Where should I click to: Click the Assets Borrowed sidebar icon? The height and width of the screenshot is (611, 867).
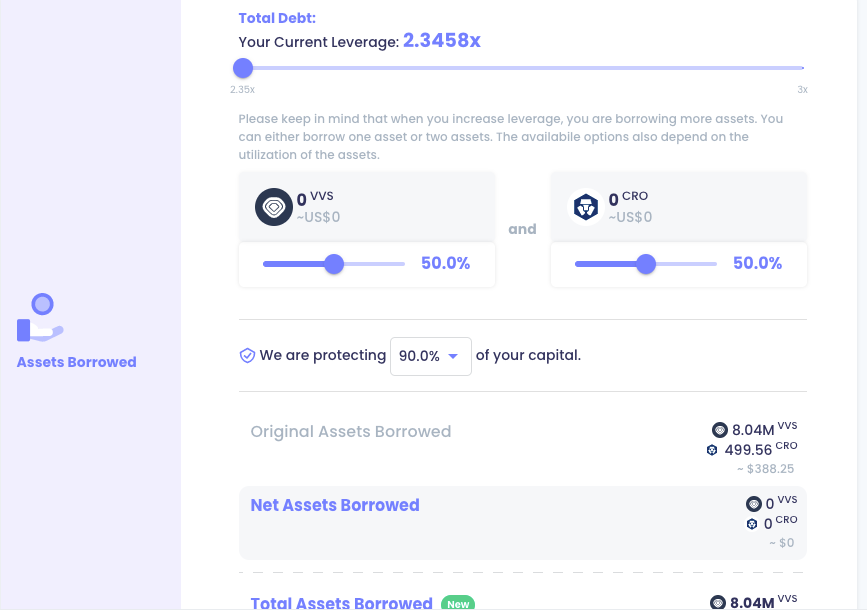point(40,317)
